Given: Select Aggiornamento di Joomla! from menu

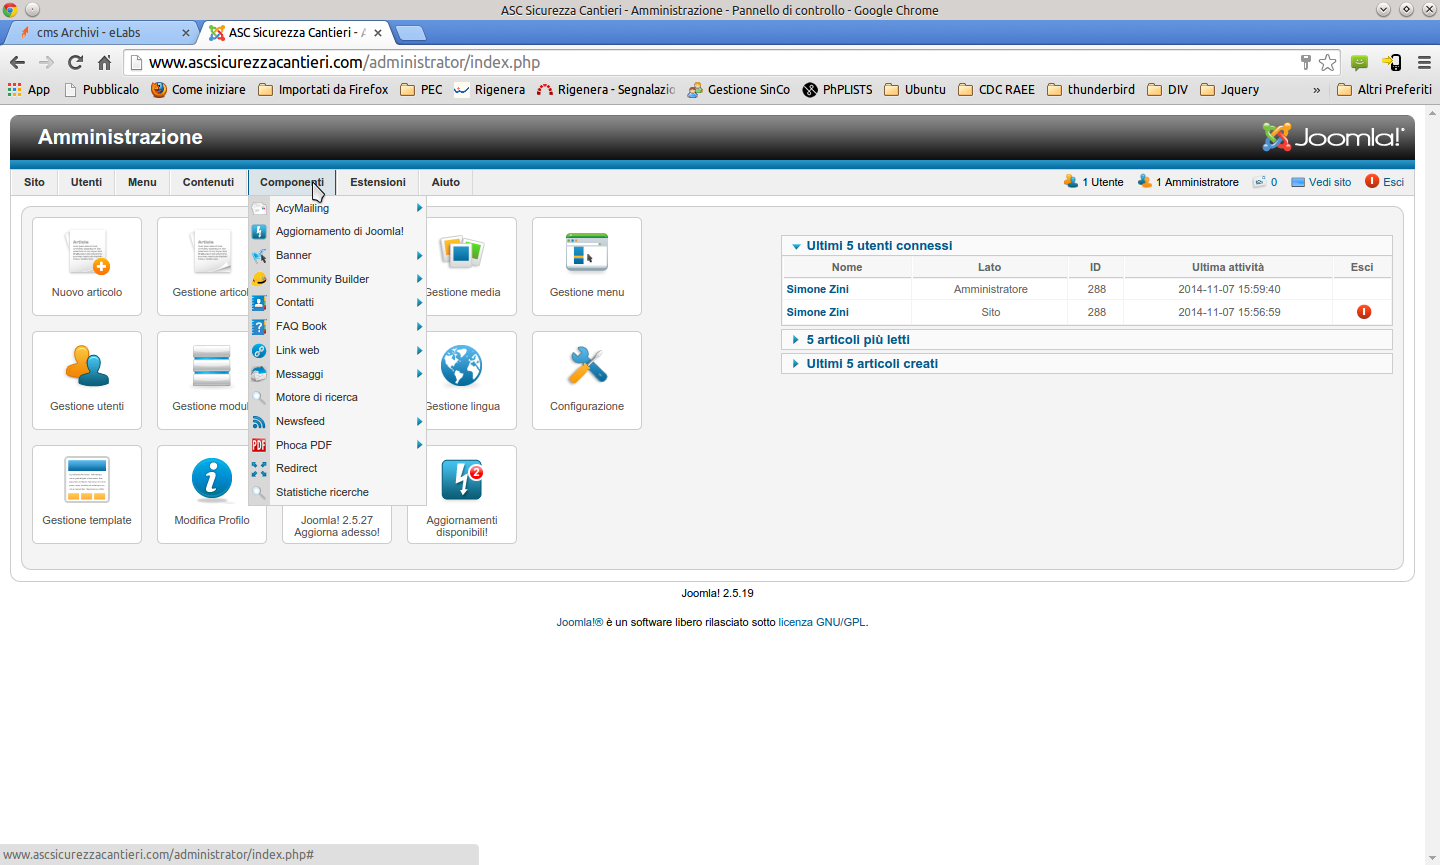Looking at the screenshot, I should [338, 231].
